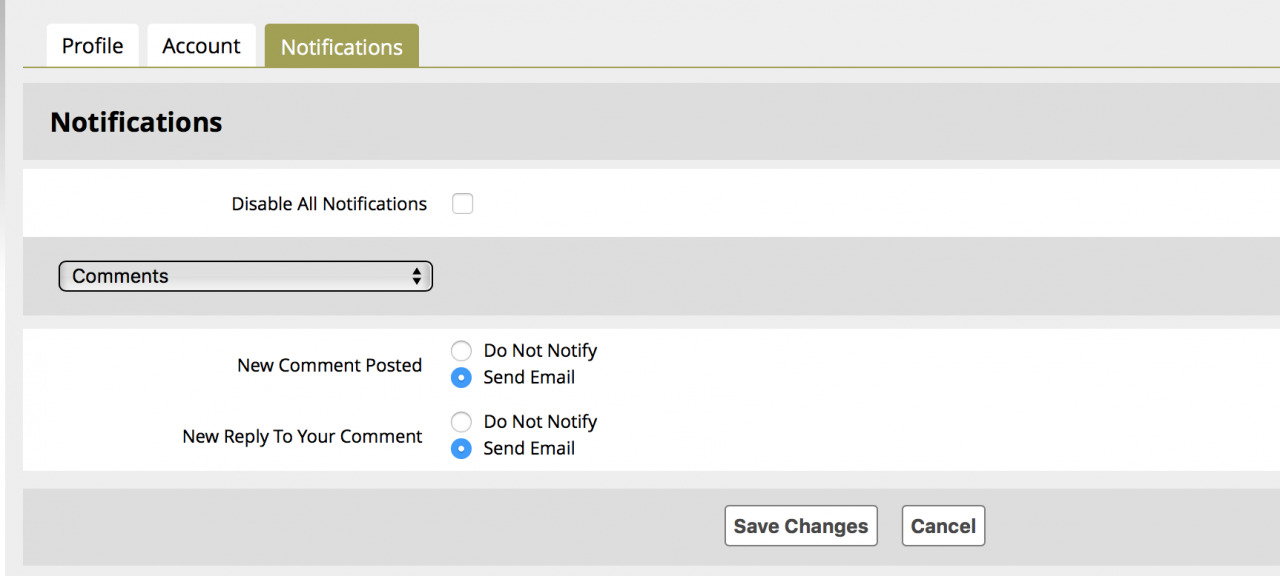Screen dimensions: 1280x576
Task: Select Send Email radio for New Comment Posted
Action: (x=461, y=378)
